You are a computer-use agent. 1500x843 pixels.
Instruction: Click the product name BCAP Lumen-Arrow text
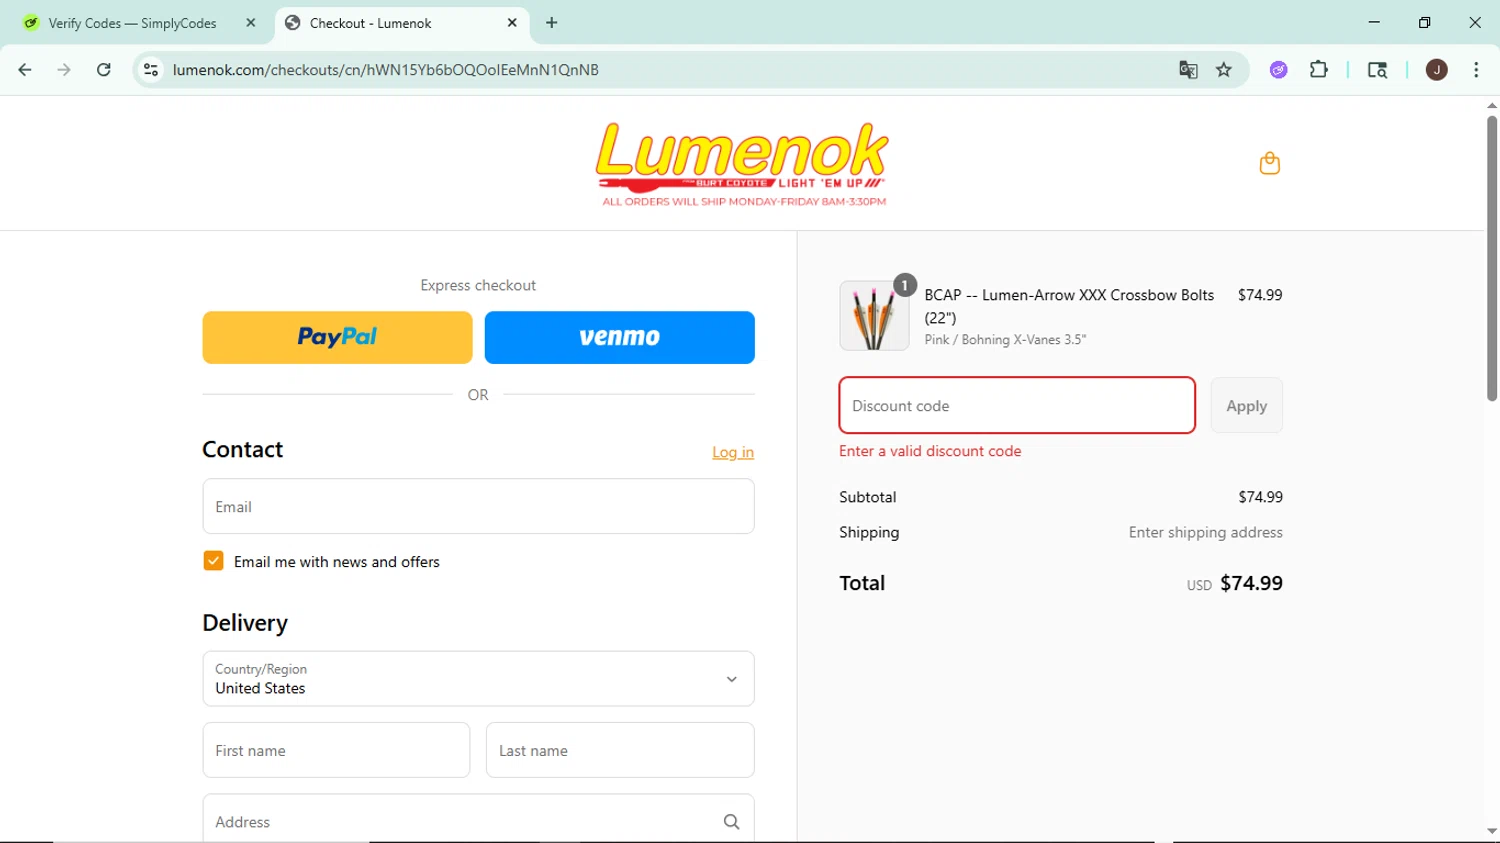1069,306
